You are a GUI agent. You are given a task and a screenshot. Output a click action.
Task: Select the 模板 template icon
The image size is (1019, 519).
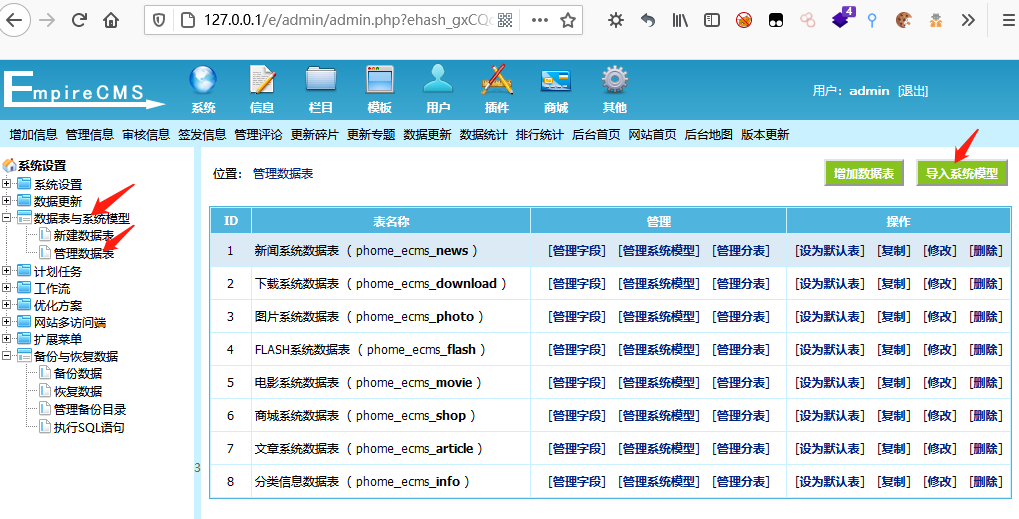(x=380, y=81)
